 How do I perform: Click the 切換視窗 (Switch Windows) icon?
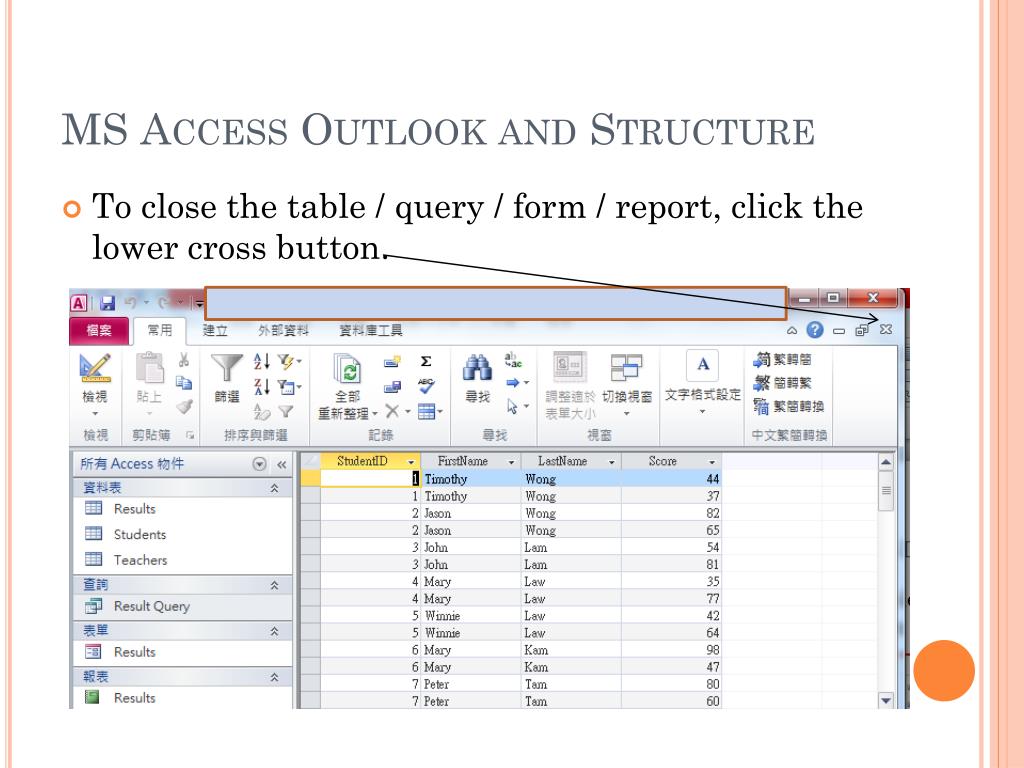click(626, 368)
